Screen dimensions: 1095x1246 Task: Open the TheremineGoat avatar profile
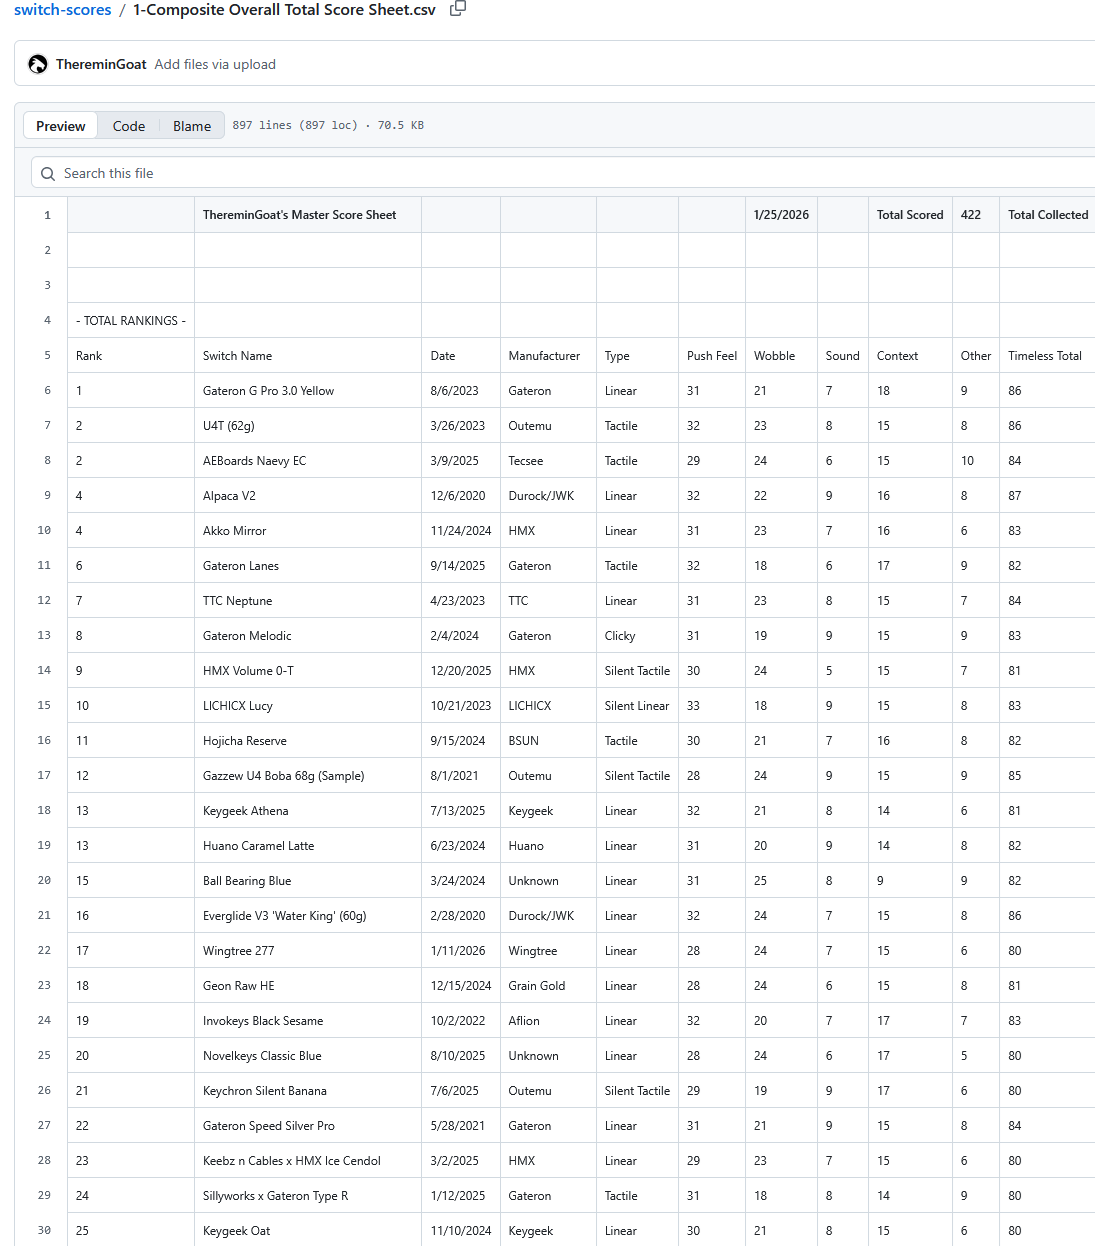[x=38, y=64]
